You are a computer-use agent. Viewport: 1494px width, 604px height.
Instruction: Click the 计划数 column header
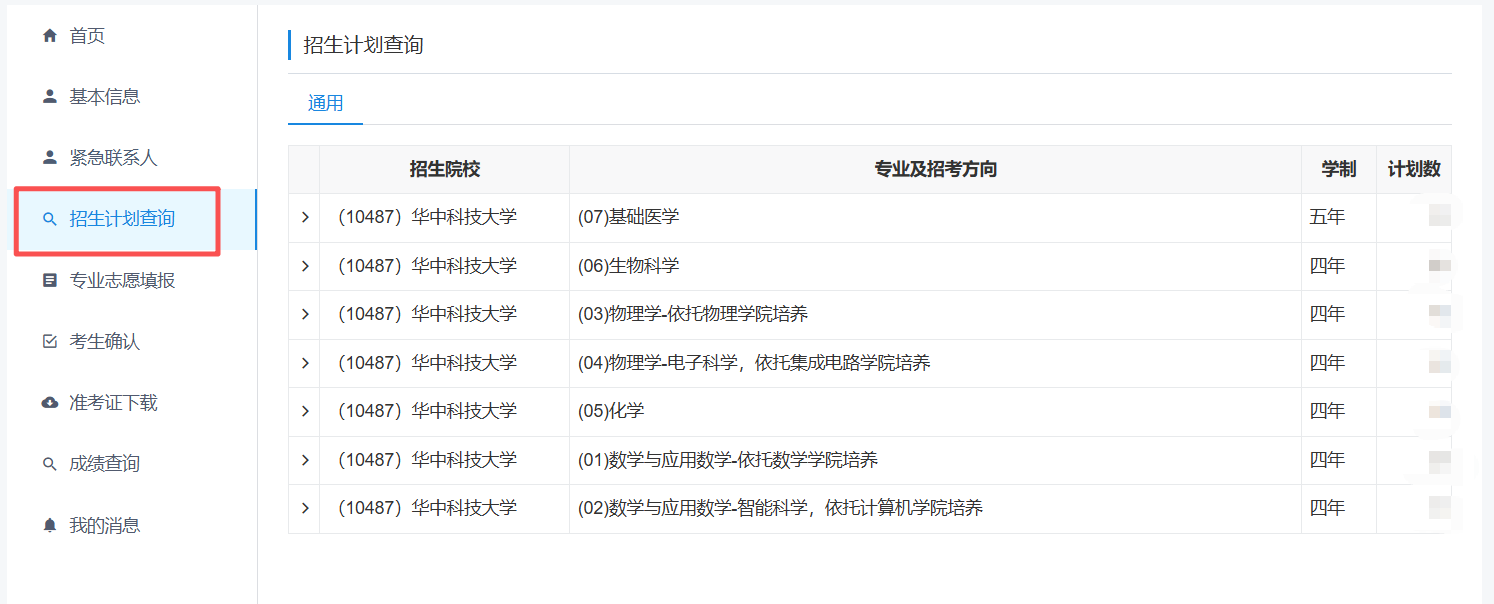(1413, 169)
